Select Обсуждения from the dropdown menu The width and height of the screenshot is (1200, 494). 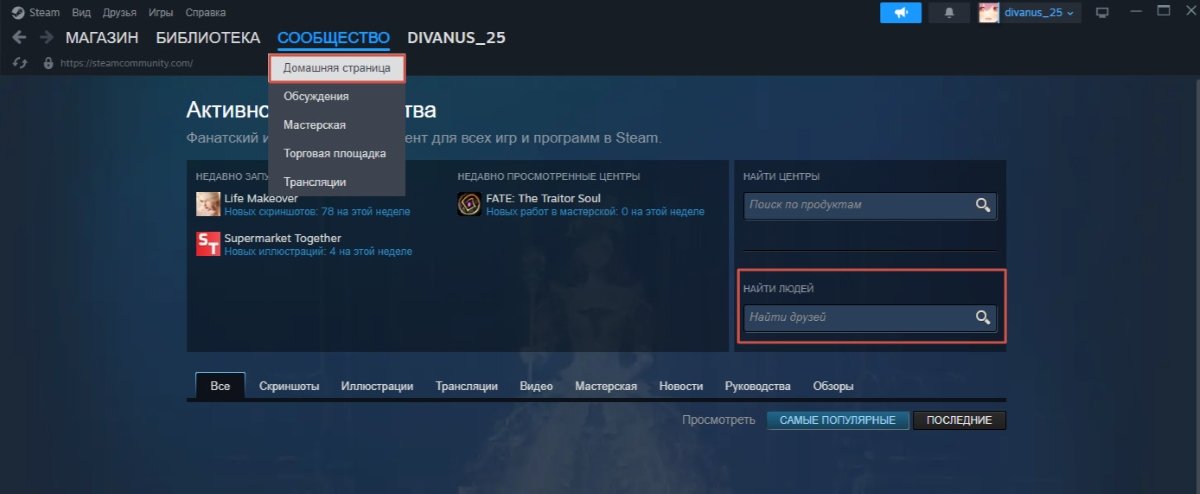(316, 96)
